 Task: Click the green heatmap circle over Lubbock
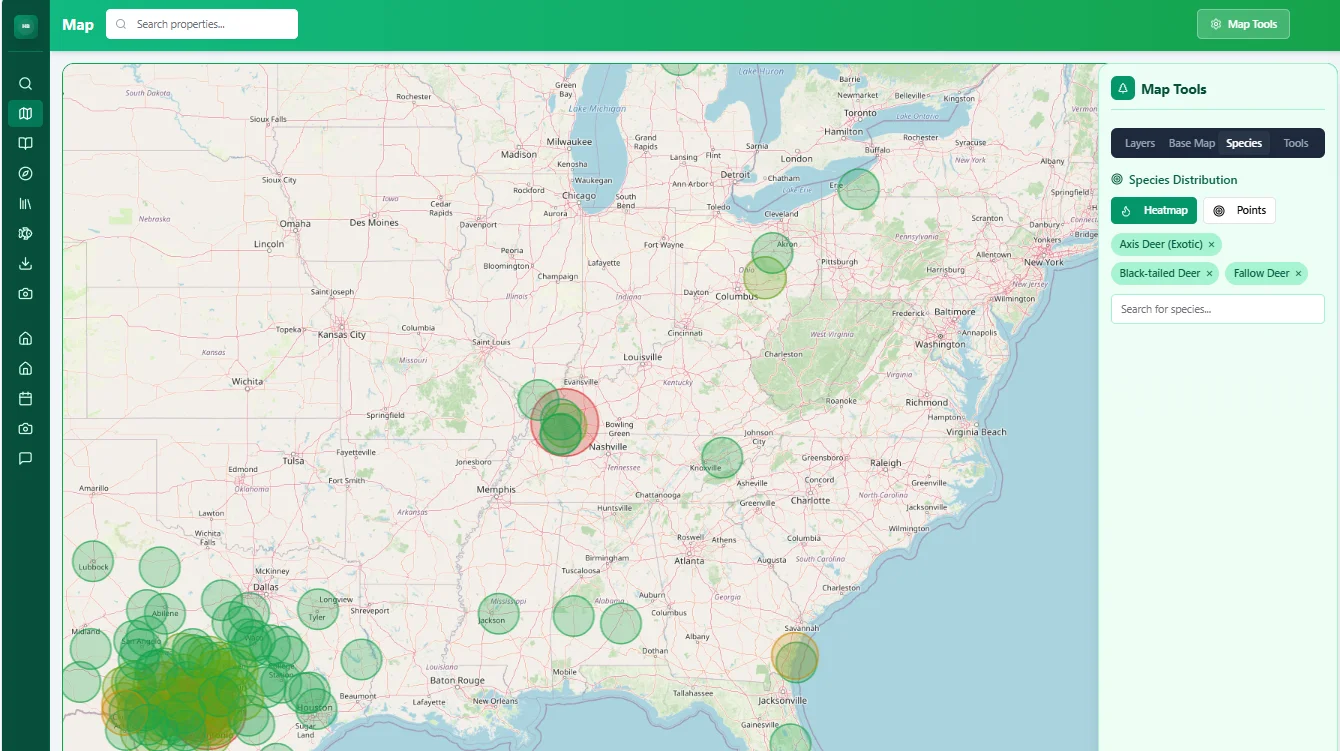coord(93,561)
